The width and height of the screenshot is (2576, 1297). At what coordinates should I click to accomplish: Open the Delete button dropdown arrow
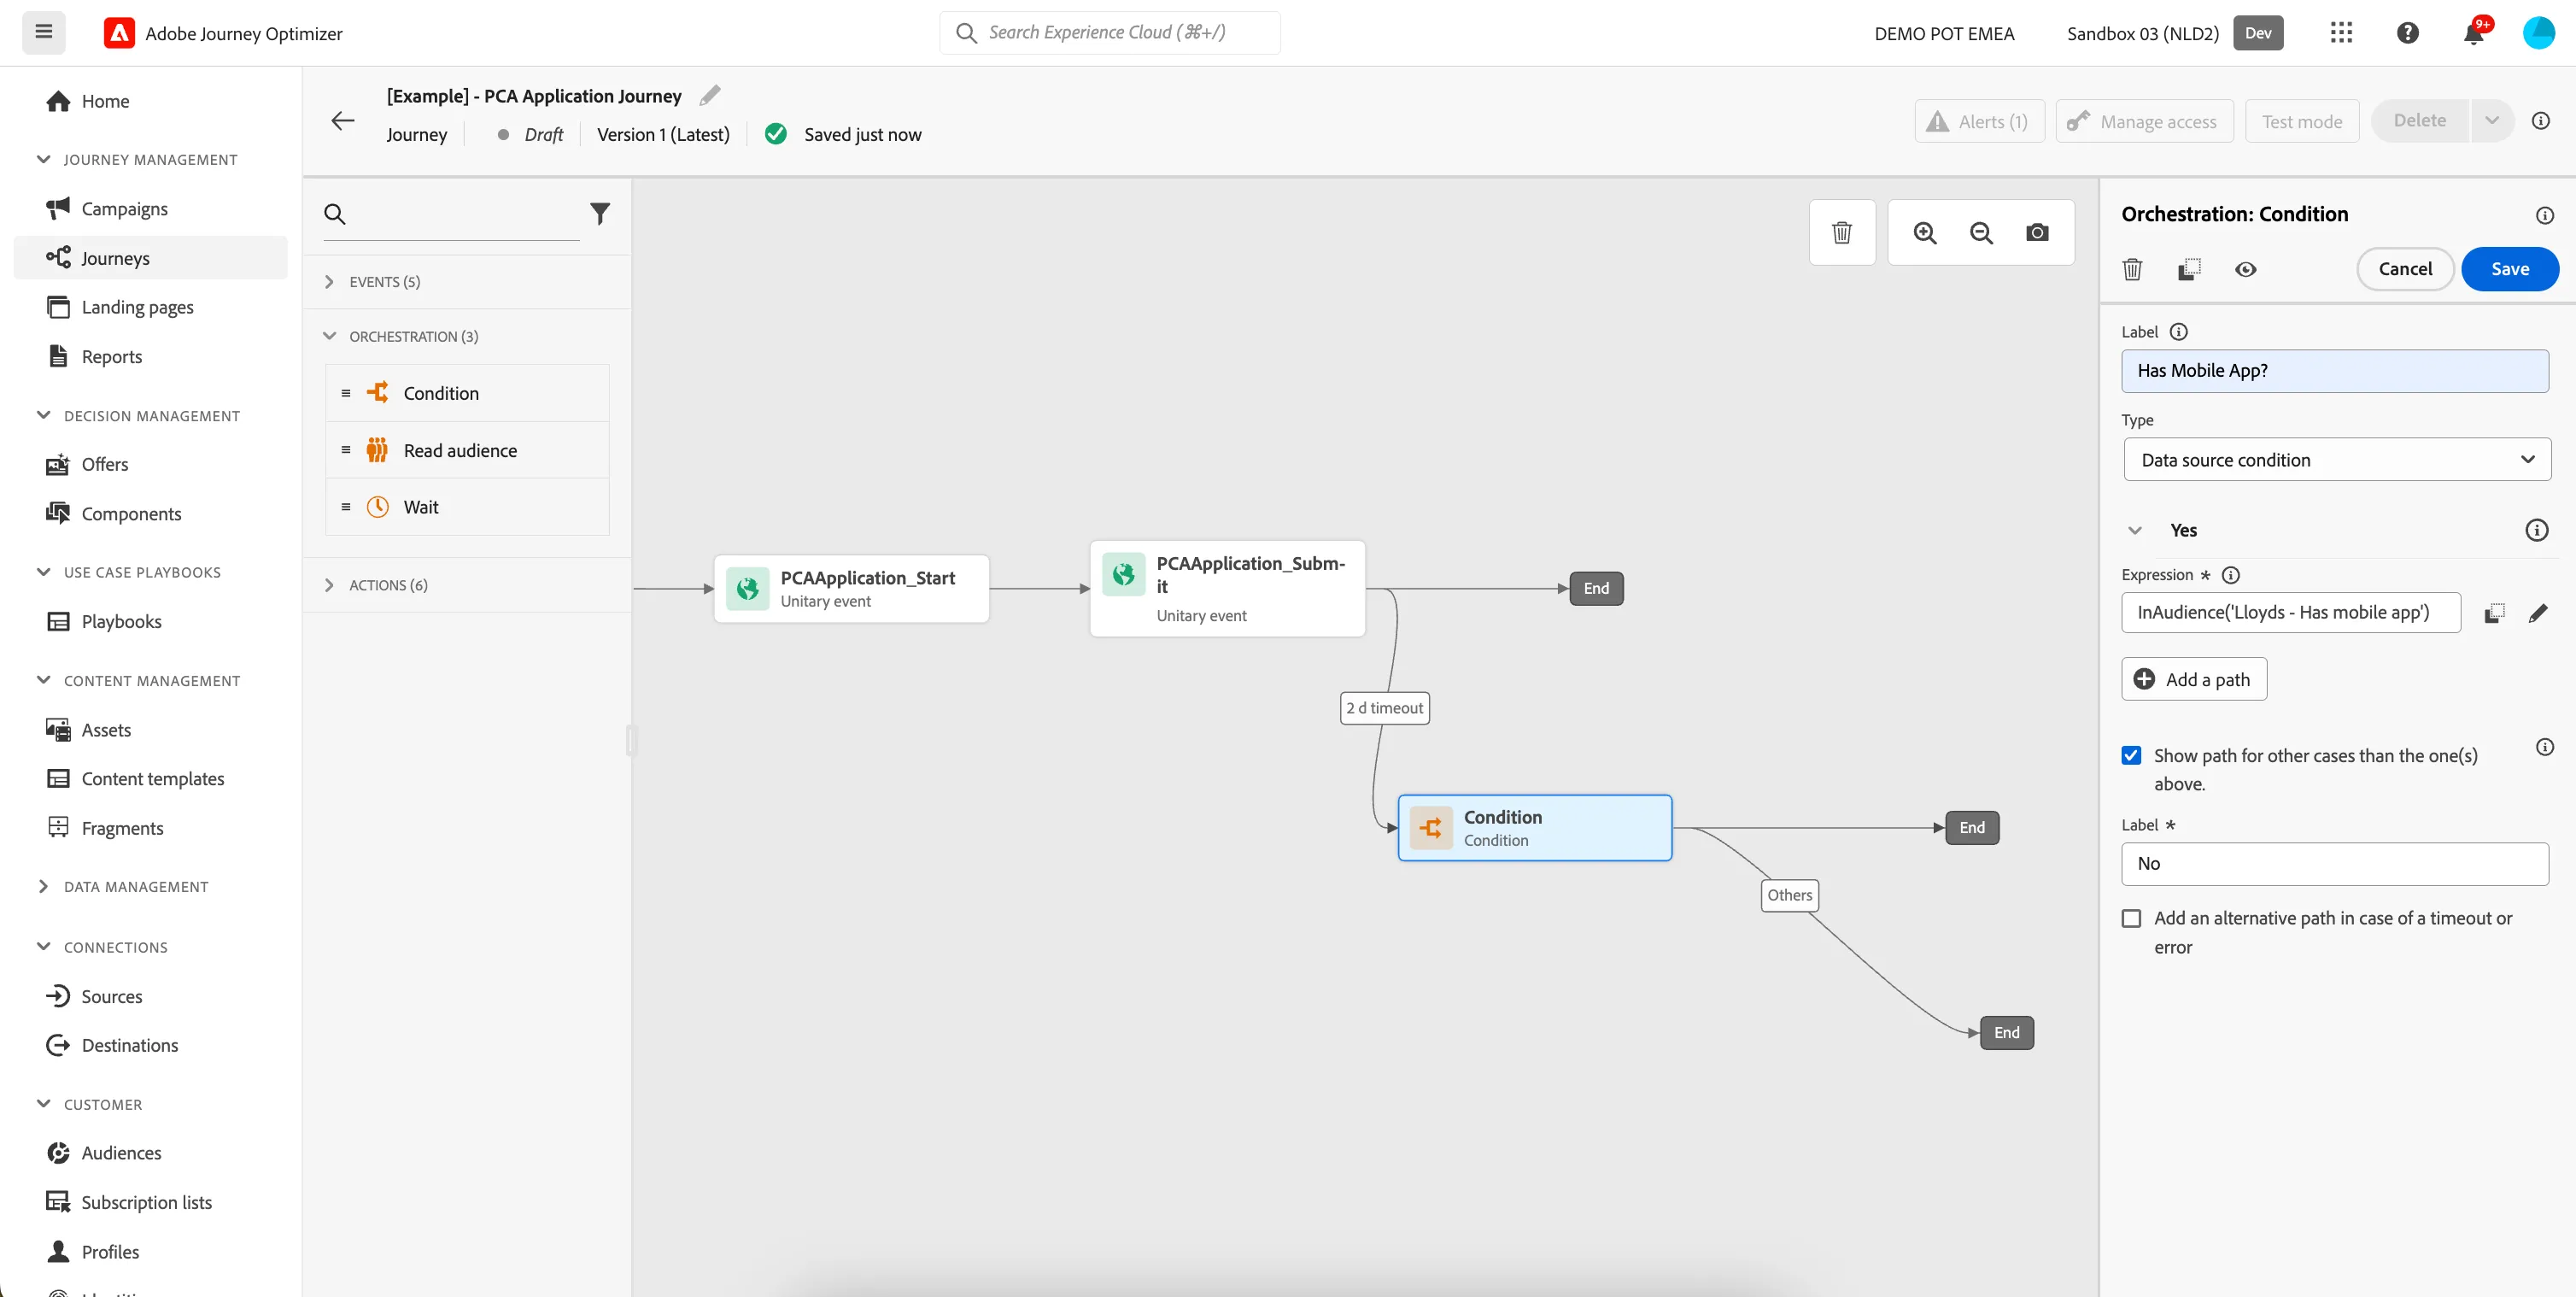(x=2492, y=121)
